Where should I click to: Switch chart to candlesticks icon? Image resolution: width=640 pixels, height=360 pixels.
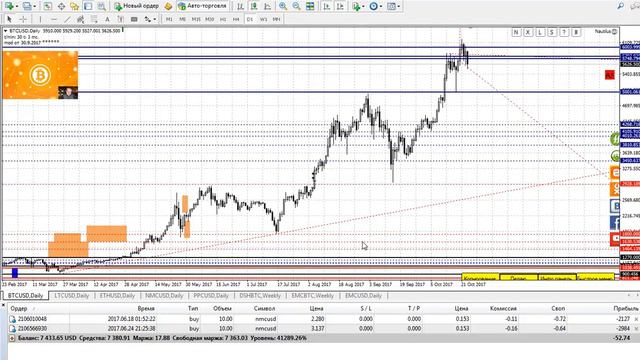coord(254,6)
